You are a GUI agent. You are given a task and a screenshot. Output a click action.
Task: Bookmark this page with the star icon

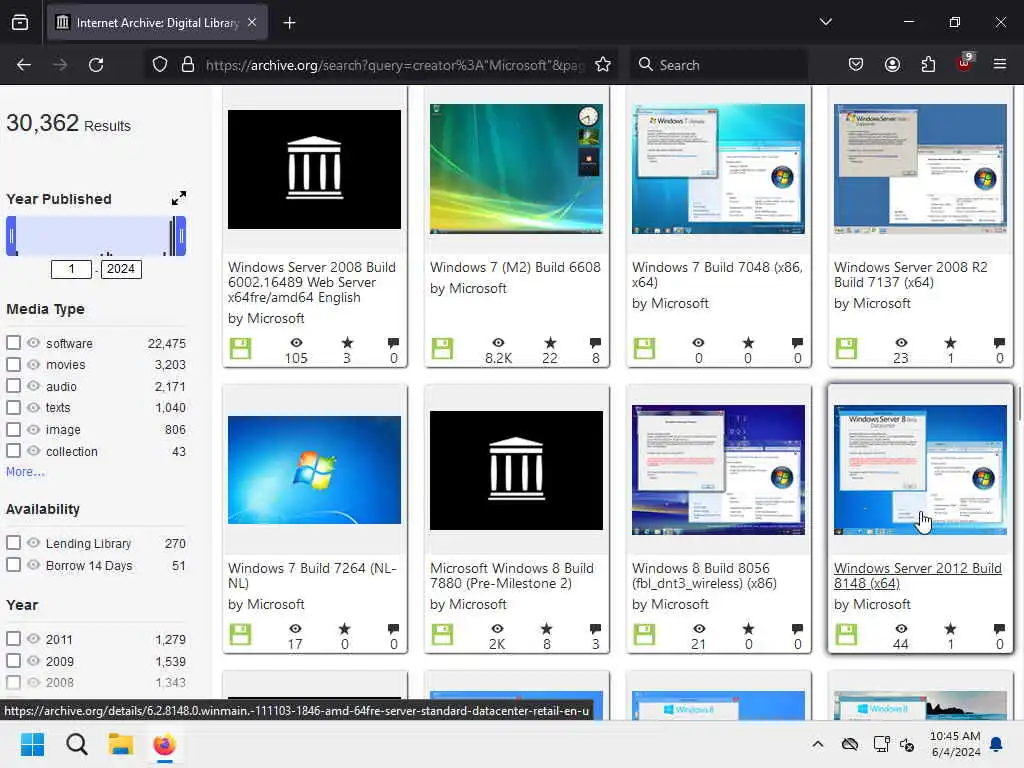click(603, 65)
